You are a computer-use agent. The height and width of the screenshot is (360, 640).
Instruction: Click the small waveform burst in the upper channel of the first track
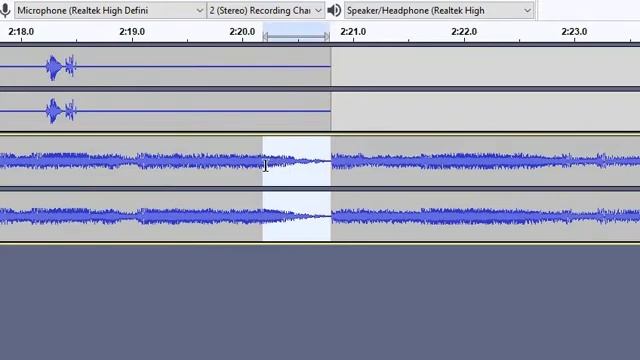60,67
